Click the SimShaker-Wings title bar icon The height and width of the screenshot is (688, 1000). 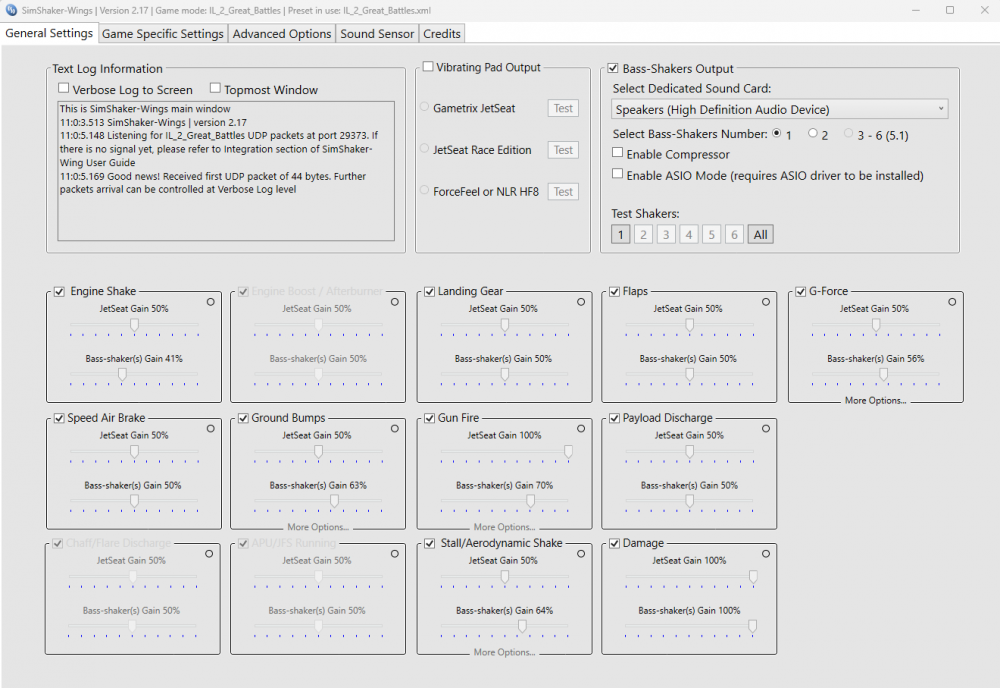(11, 10)
